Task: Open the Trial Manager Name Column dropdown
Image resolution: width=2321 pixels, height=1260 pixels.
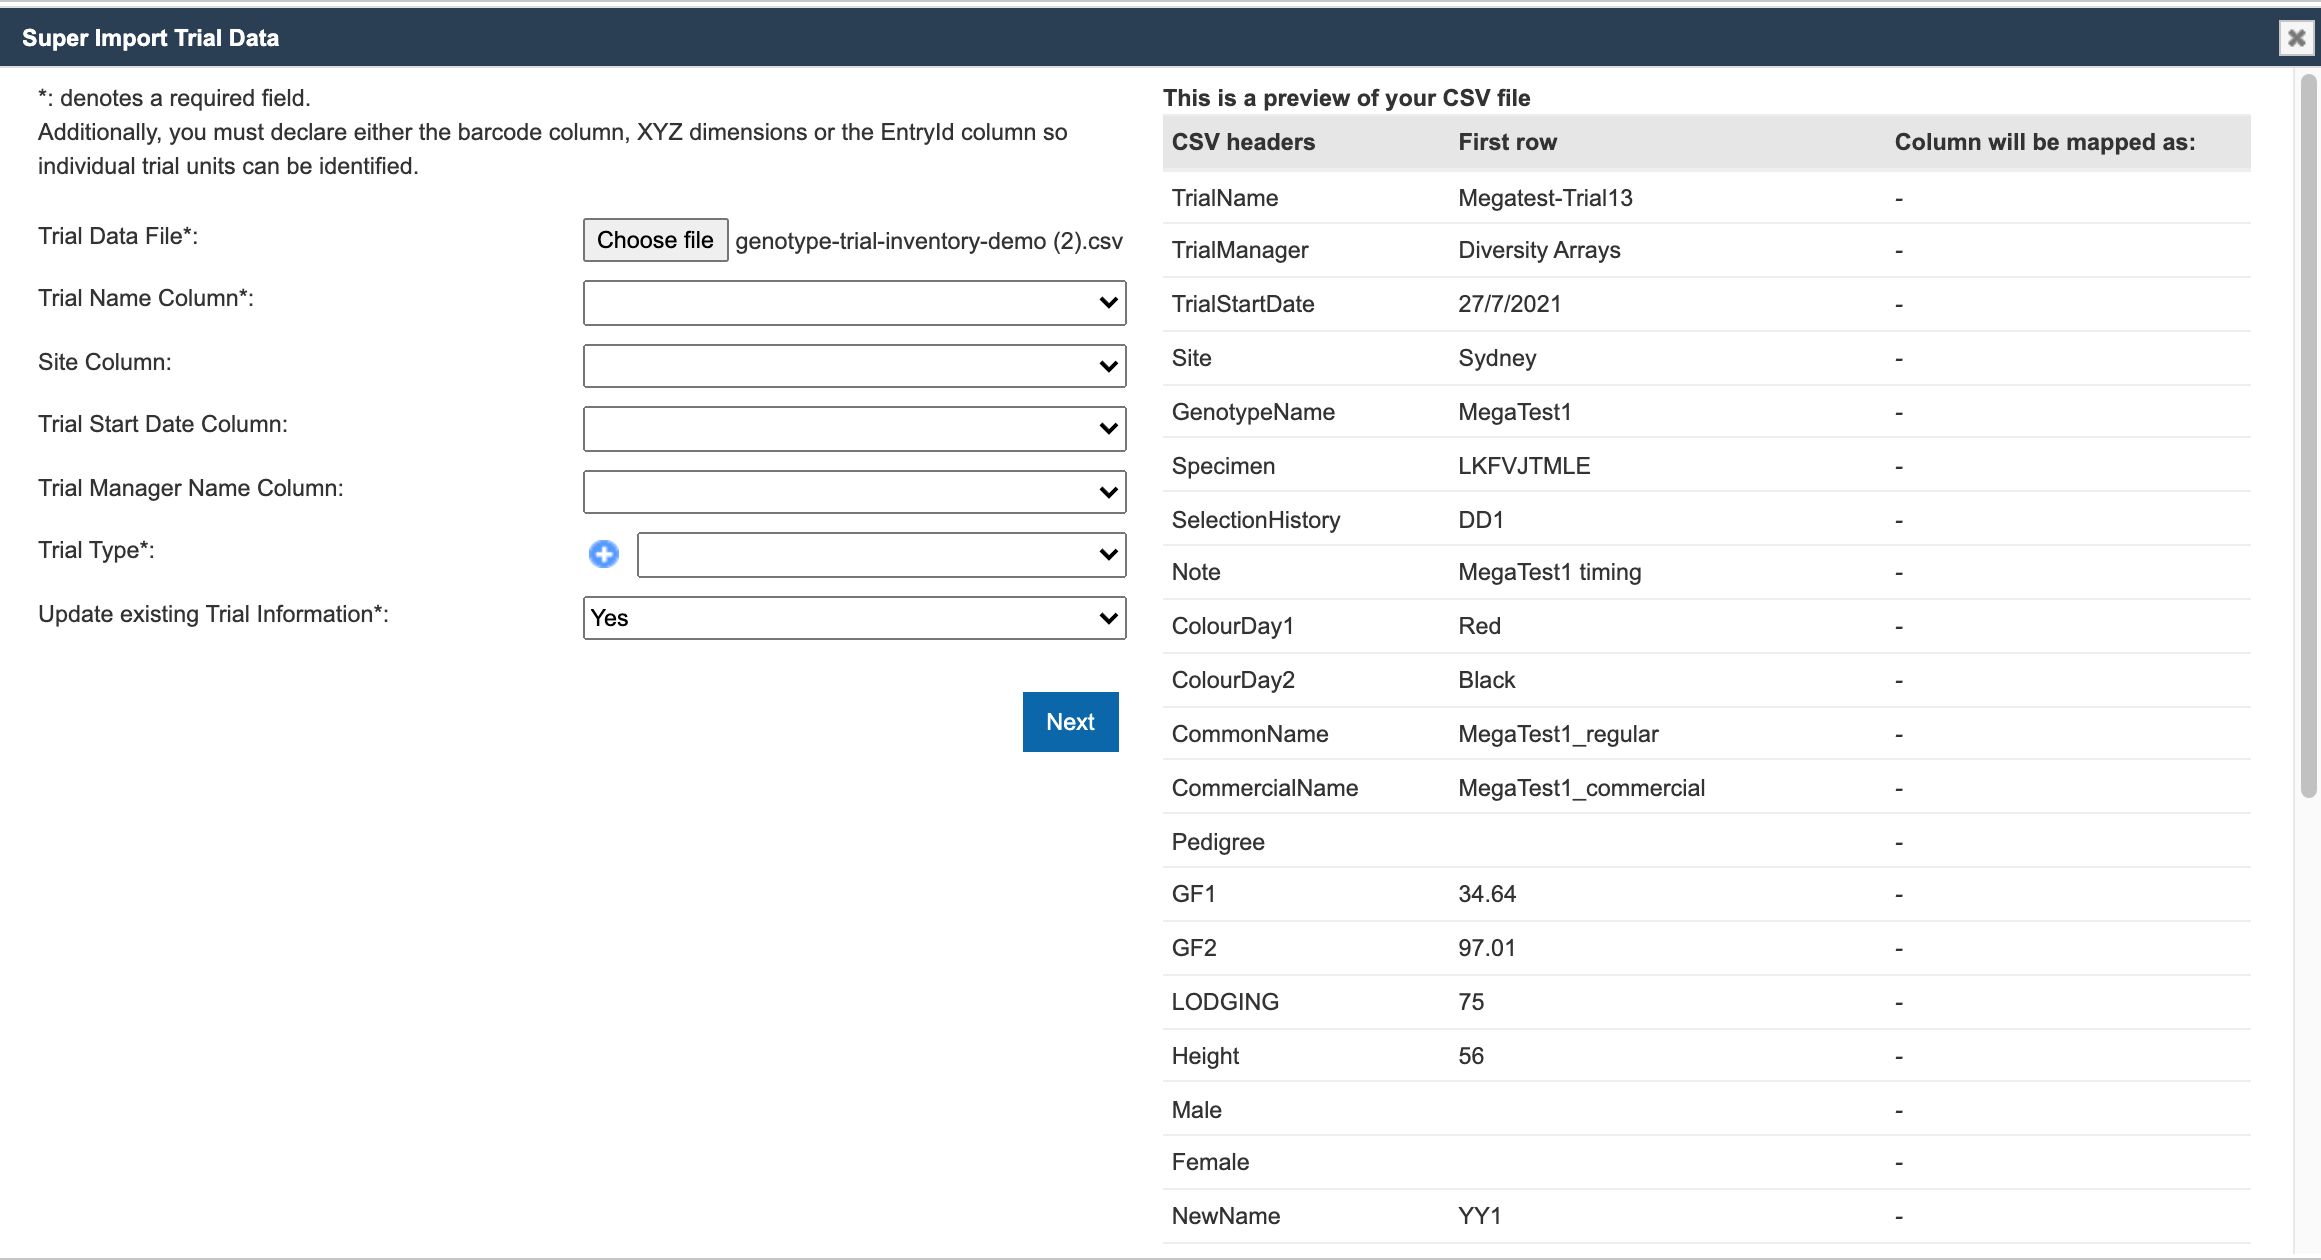Action: coord(852,491)
